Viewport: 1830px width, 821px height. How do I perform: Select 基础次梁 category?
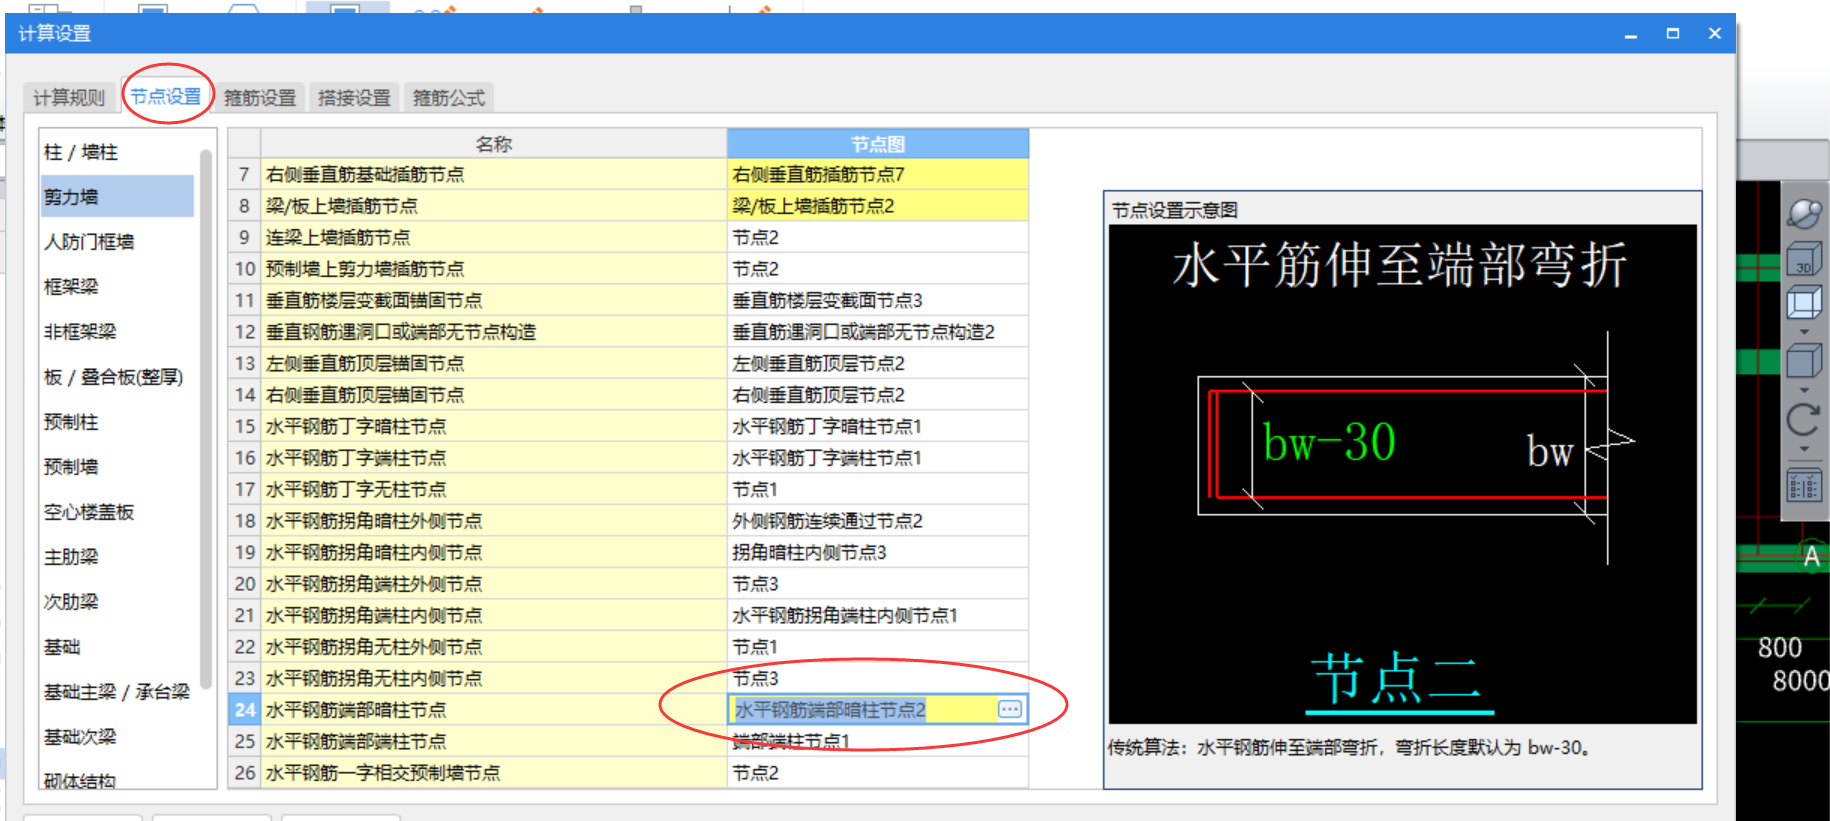(x=117, y=737)
